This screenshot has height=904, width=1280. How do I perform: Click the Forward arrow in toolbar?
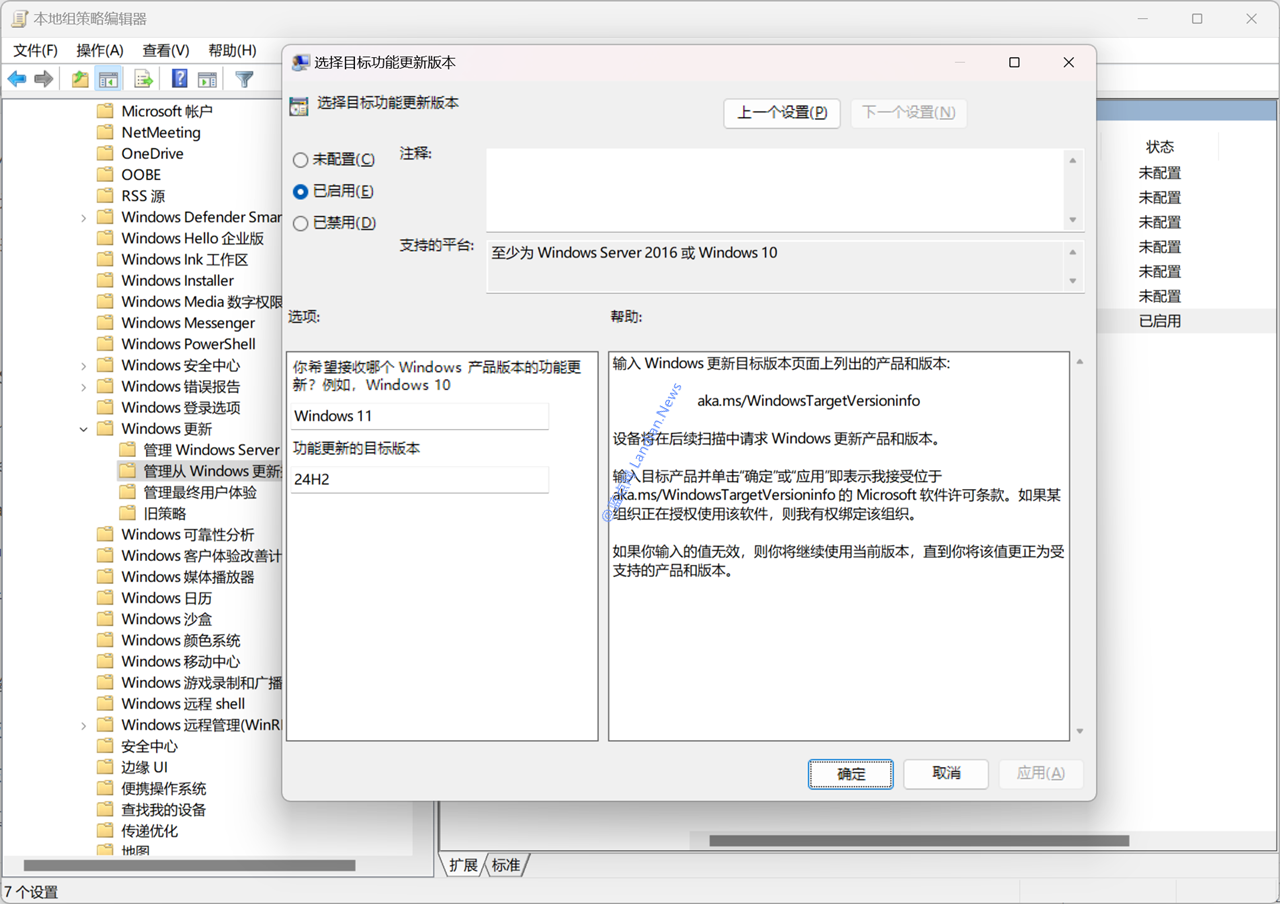click(43, 79)
